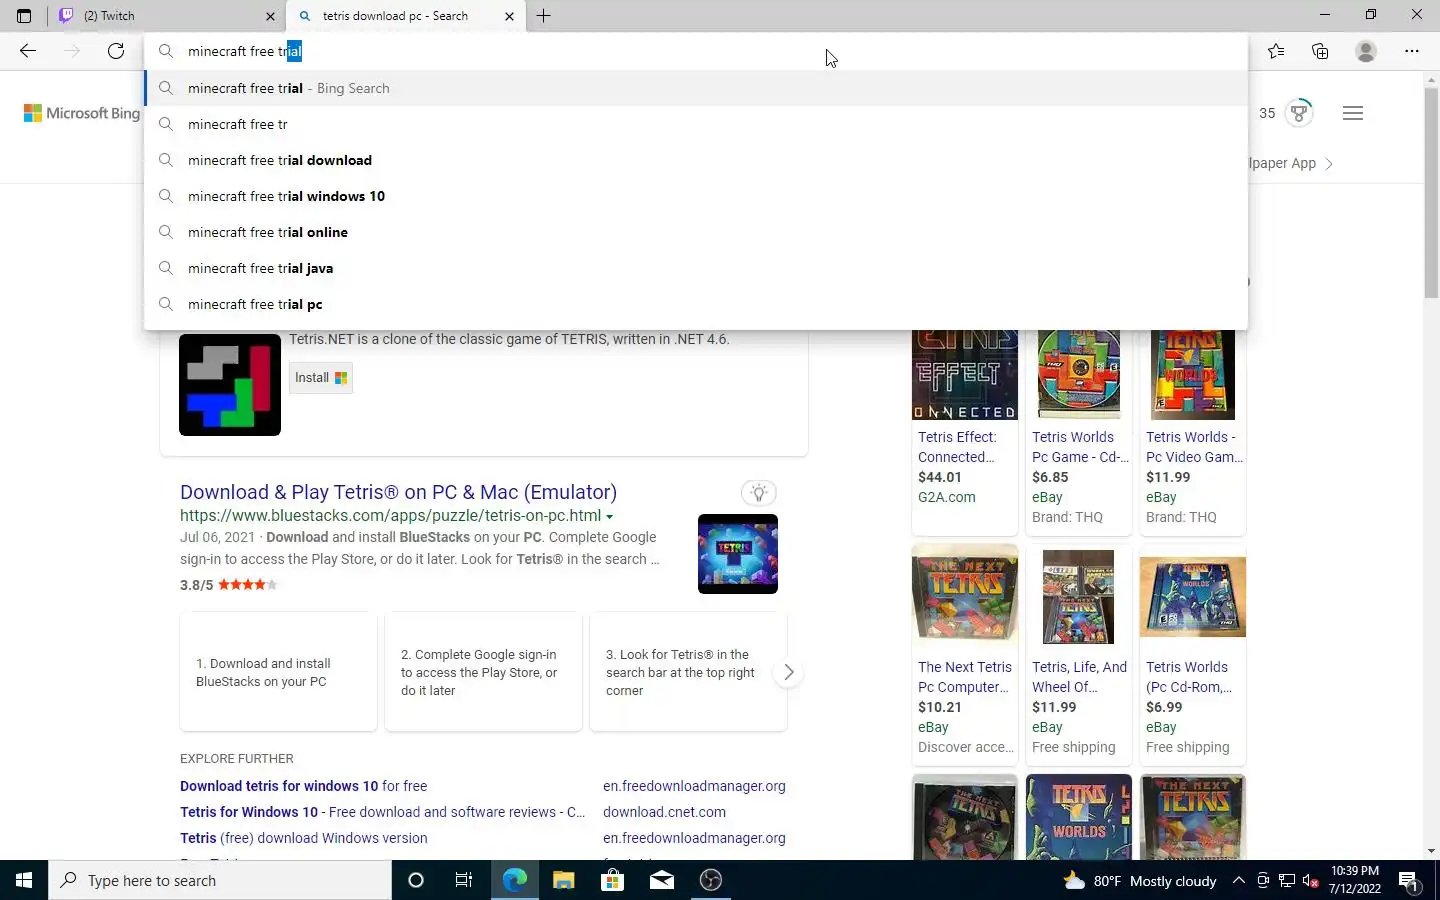The width and height of the screenshot is (1440, 900).
Task: Select suggestion minecraft free trial online
Action: pyautogui.click(x=696, y=232)
